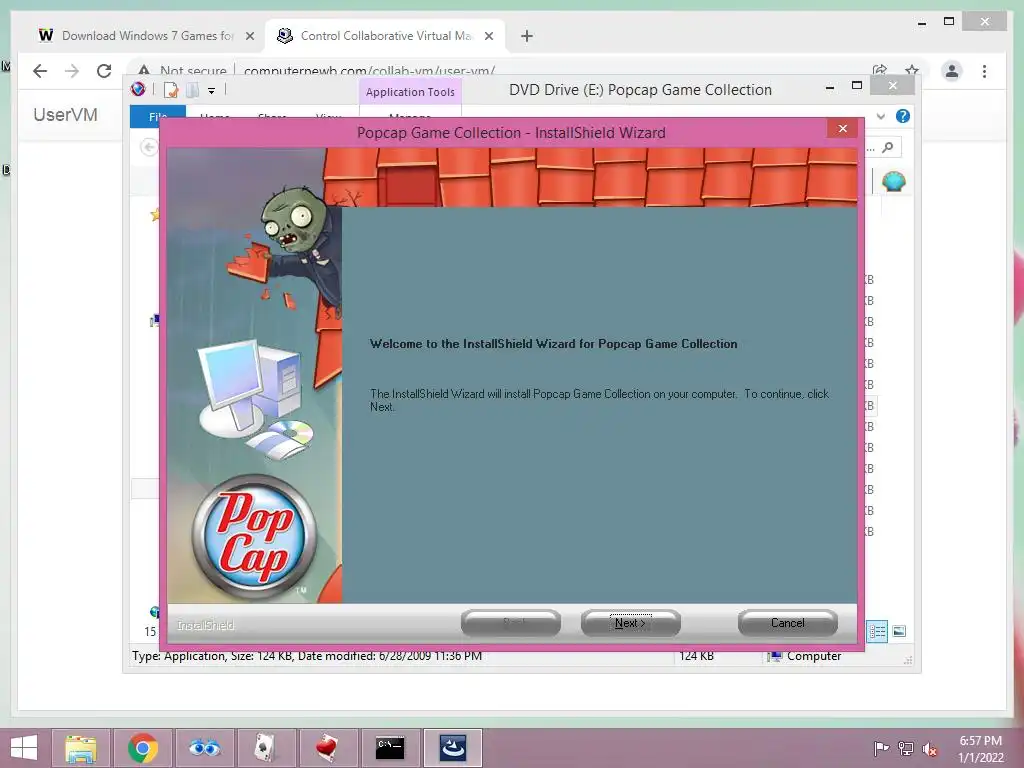Click the Chrome address bar URL
The image size is (1024, 768).
tap(369, 71)
